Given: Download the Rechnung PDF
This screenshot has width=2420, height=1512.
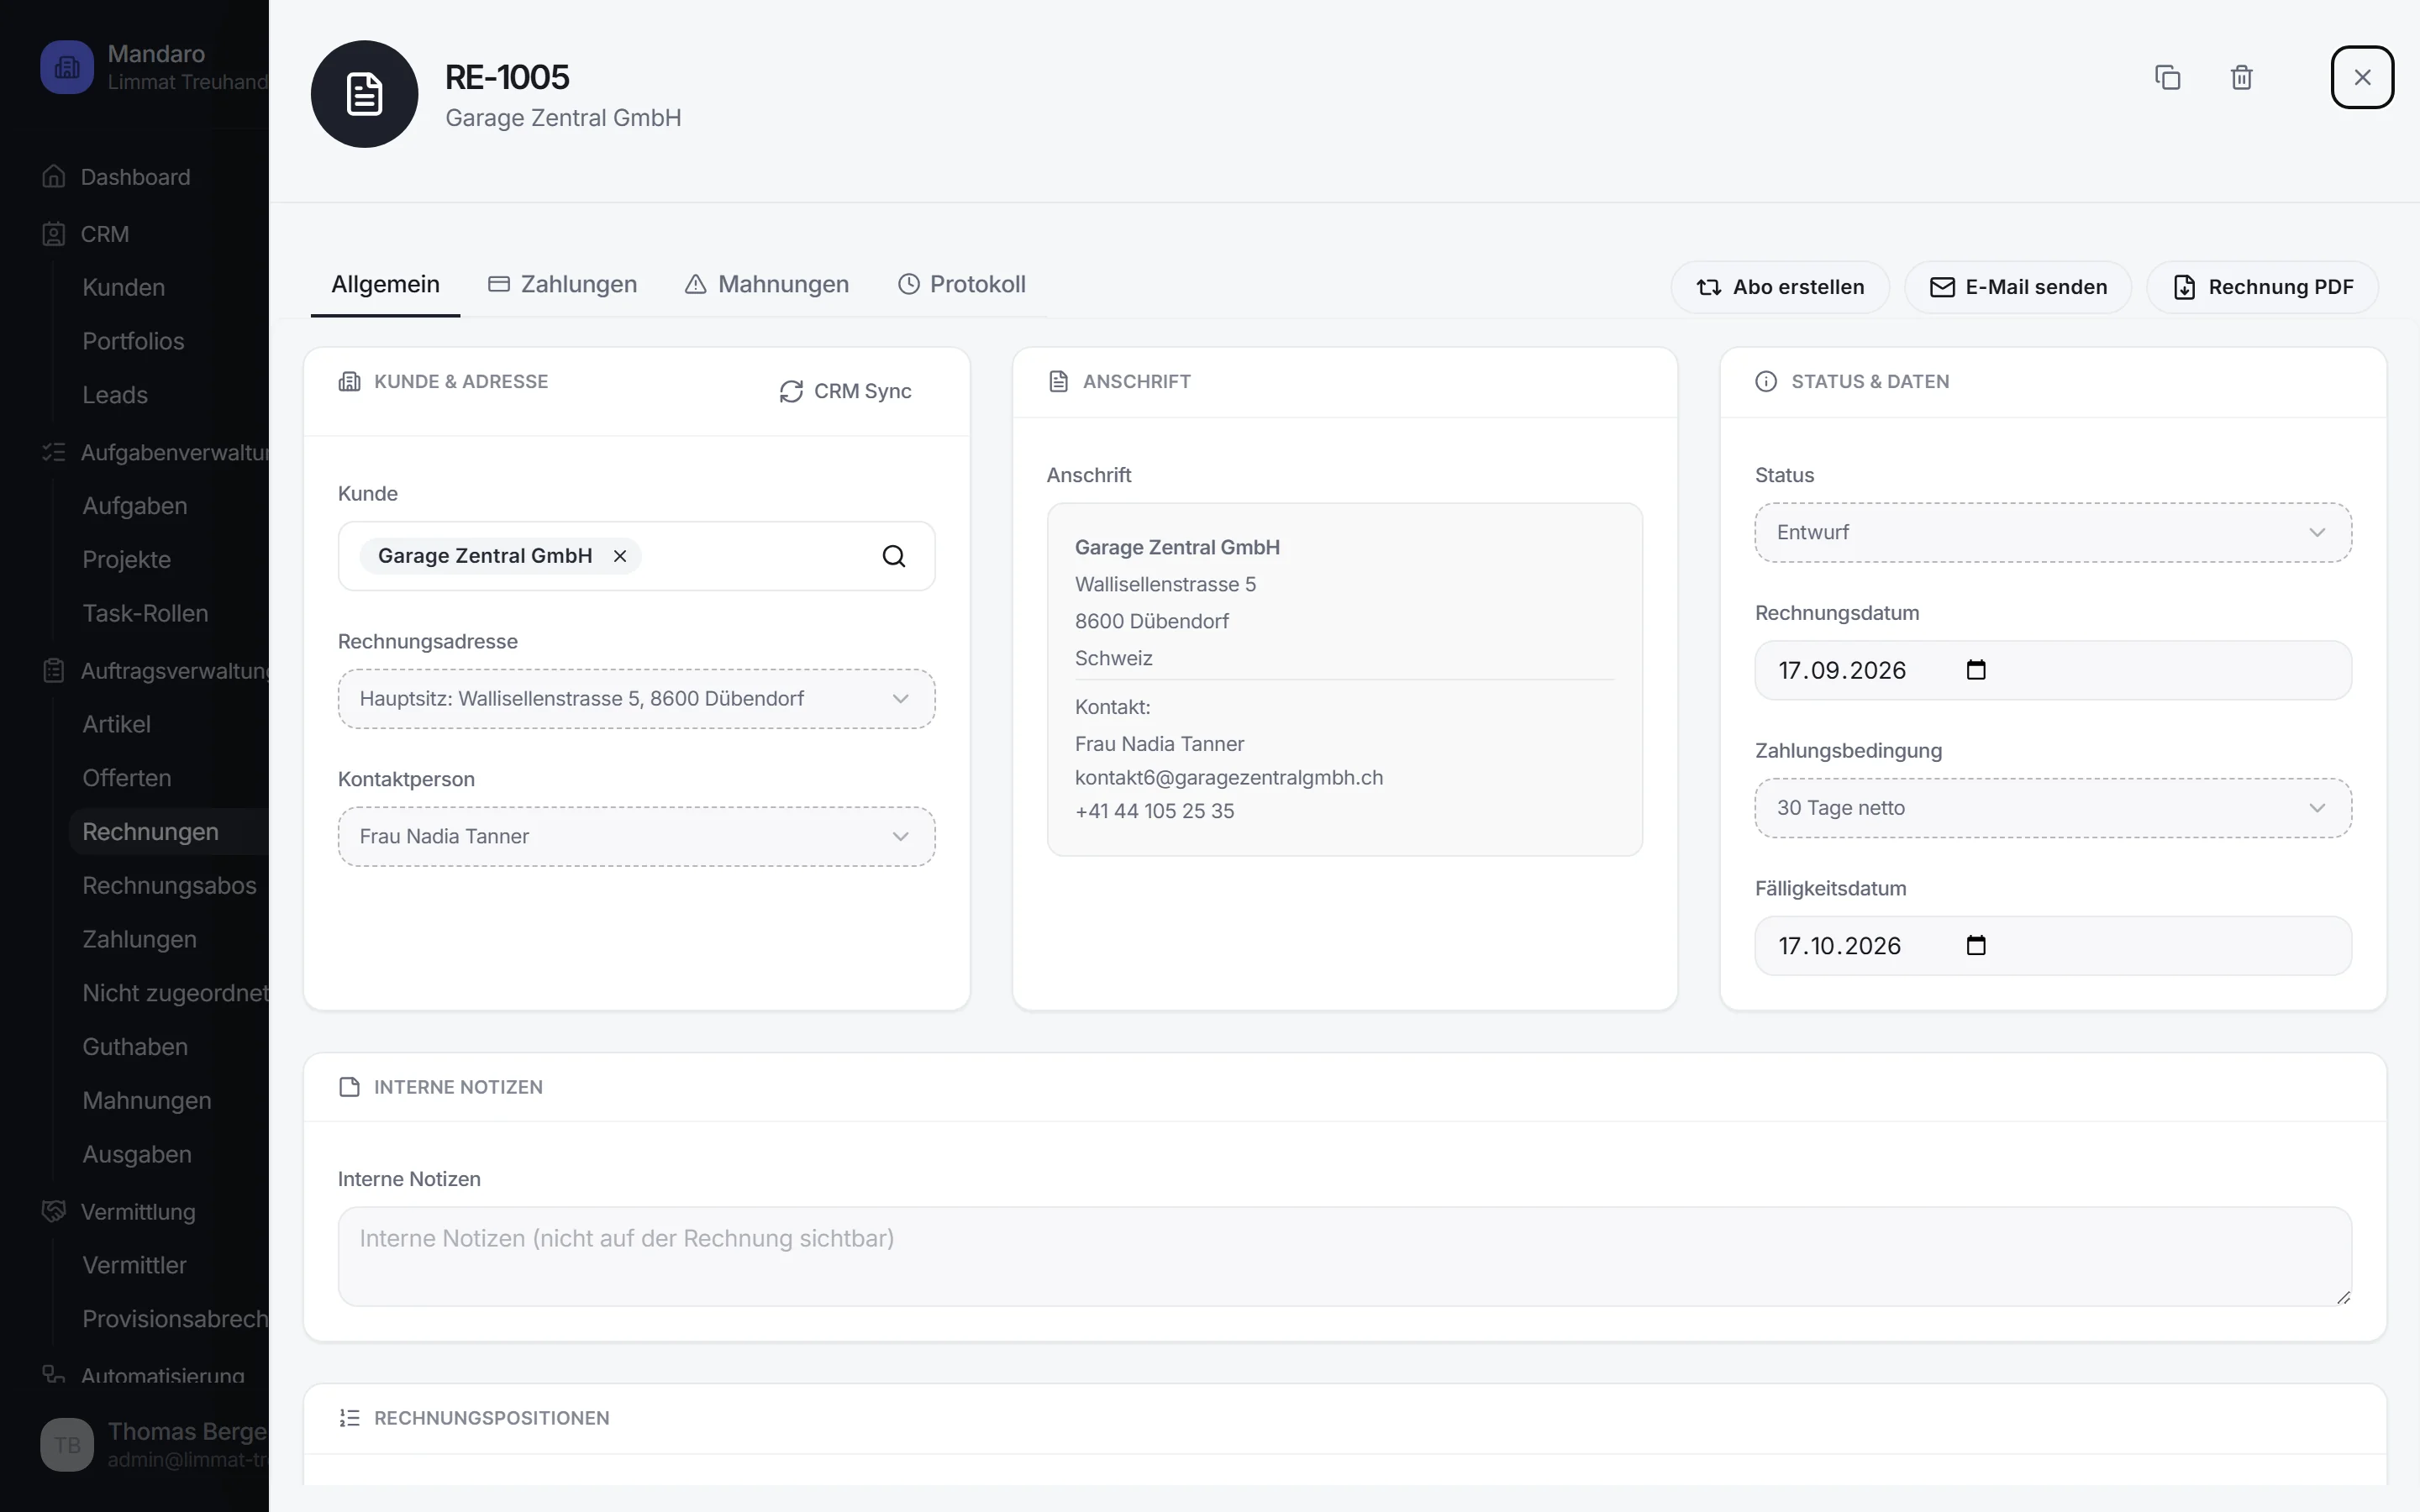Looking at the screenshot, I should coord(2262,287).
